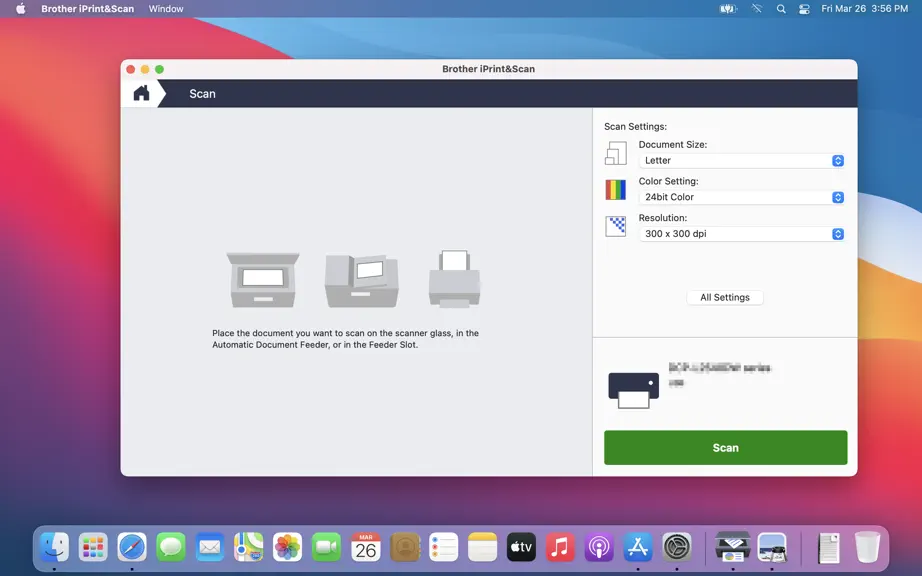Open Launchpad from the Dock
Image resolution: width=922 pixels, height=576 pixels.
pos(93,547)
